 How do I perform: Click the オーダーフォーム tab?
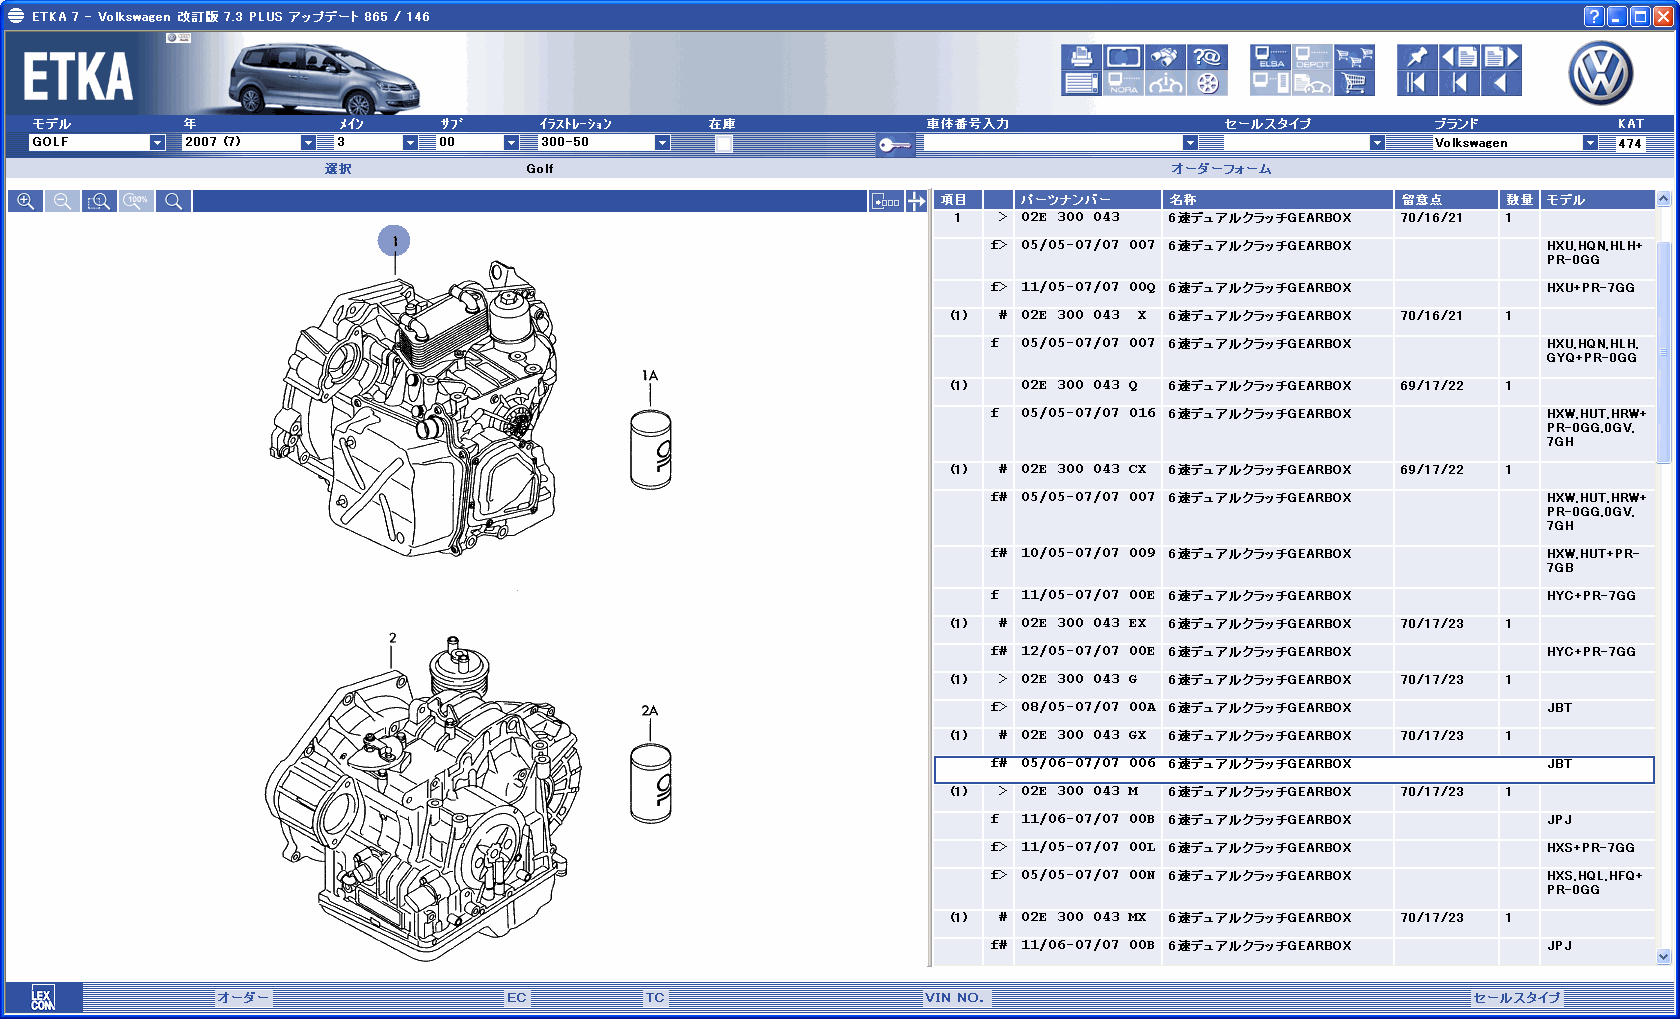1221,169
